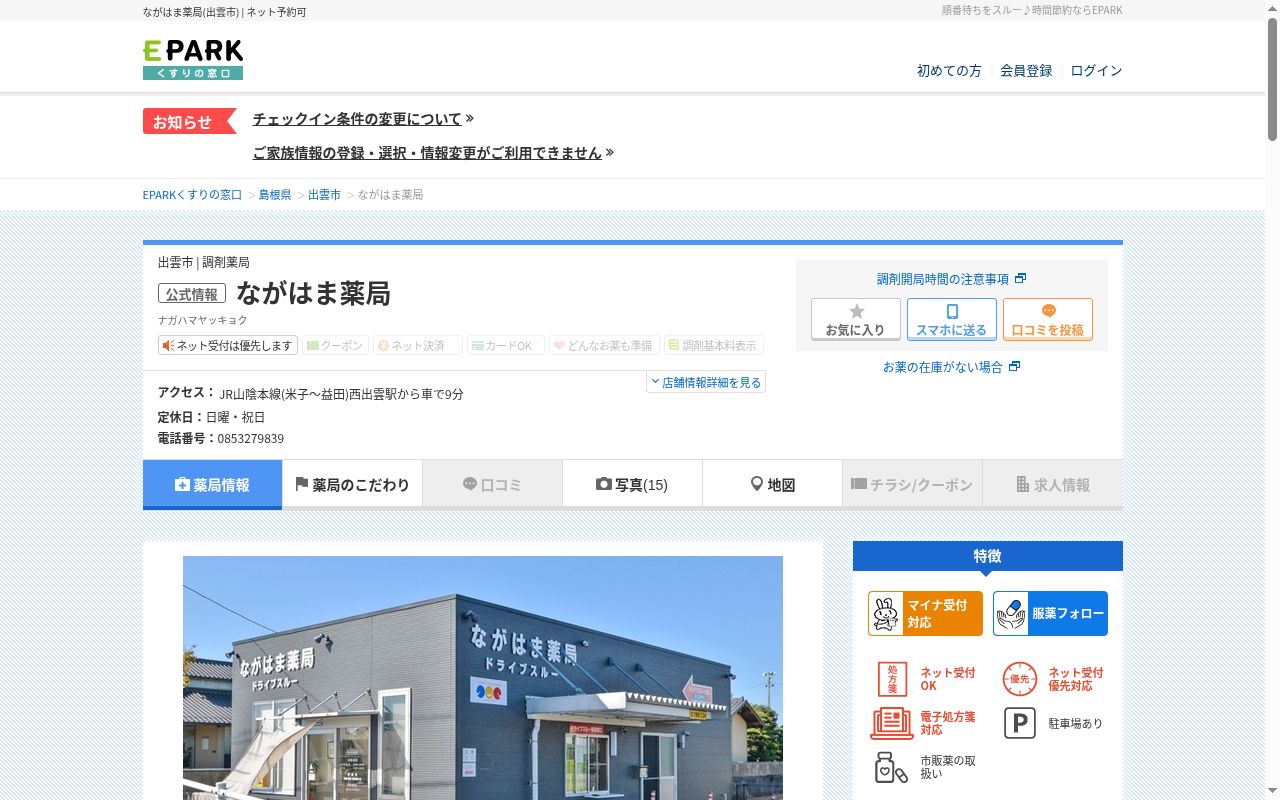Click the 公式情報 badge
The width and height of the screenshot is (1280, 800).
click(x=192, y=294)
